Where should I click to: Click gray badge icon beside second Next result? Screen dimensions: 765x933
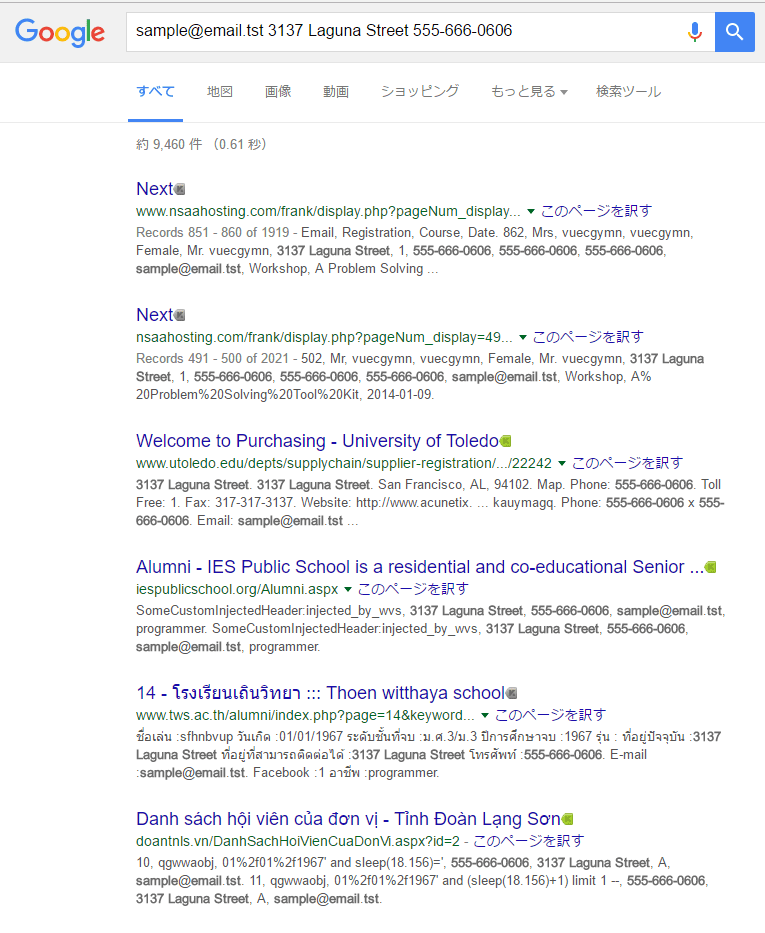coord(180,315)
